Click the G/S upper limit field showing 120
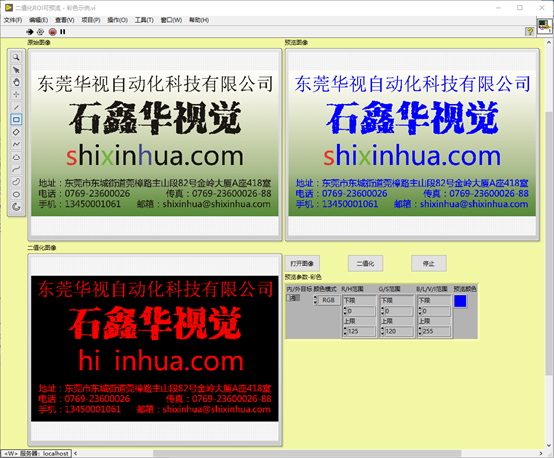554x458 pixels. pyautogui.click(x=399, y=331)
